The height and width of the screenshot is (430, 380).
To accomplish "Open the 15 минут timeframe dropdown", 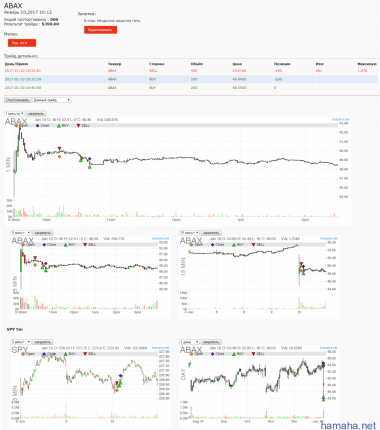I will coord(189,233).
